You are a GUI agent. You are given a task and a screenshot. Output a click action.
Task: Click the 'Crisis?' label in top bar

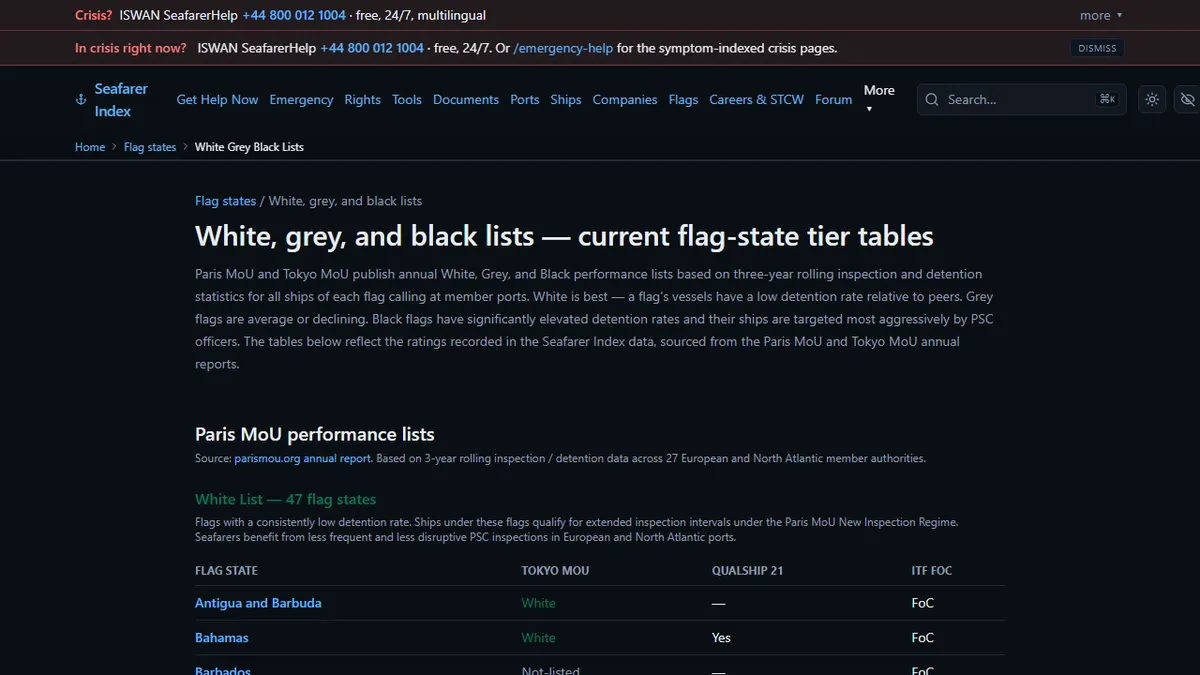[94, 15]
